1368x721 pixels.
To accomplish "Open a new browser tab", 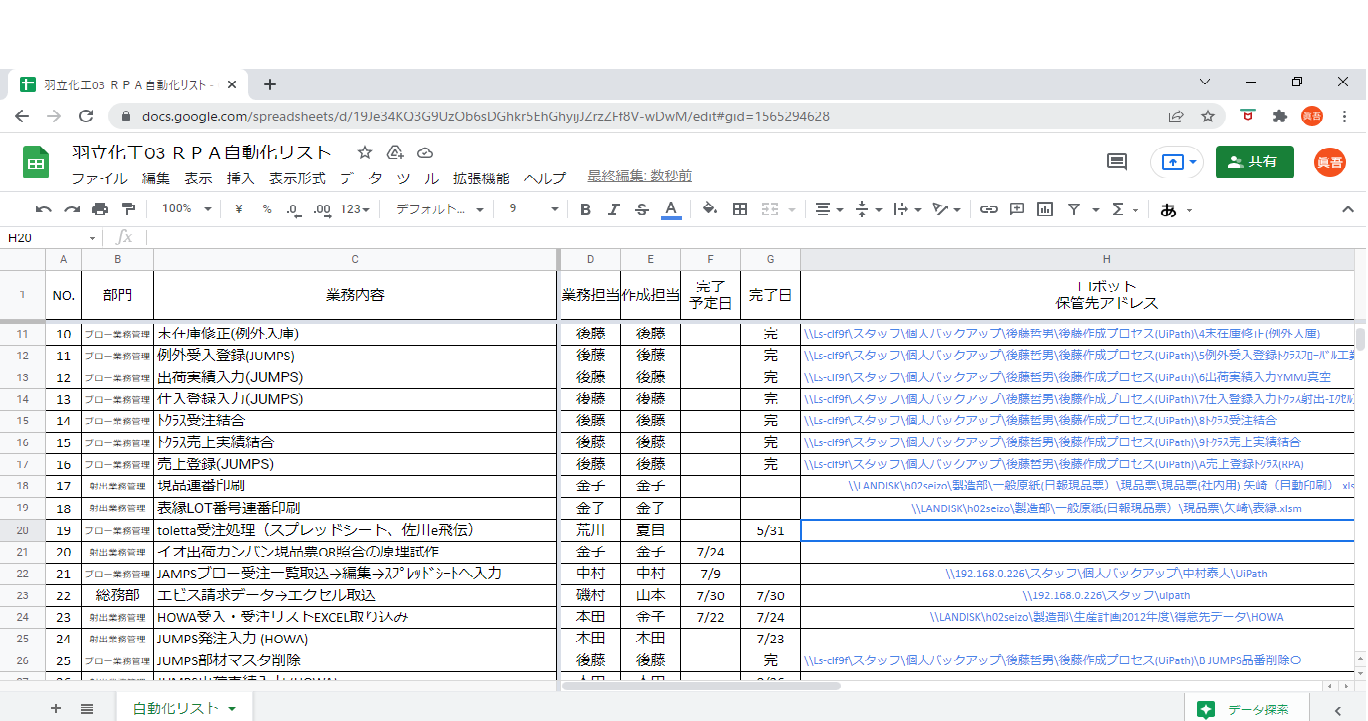I will [269, 84].
